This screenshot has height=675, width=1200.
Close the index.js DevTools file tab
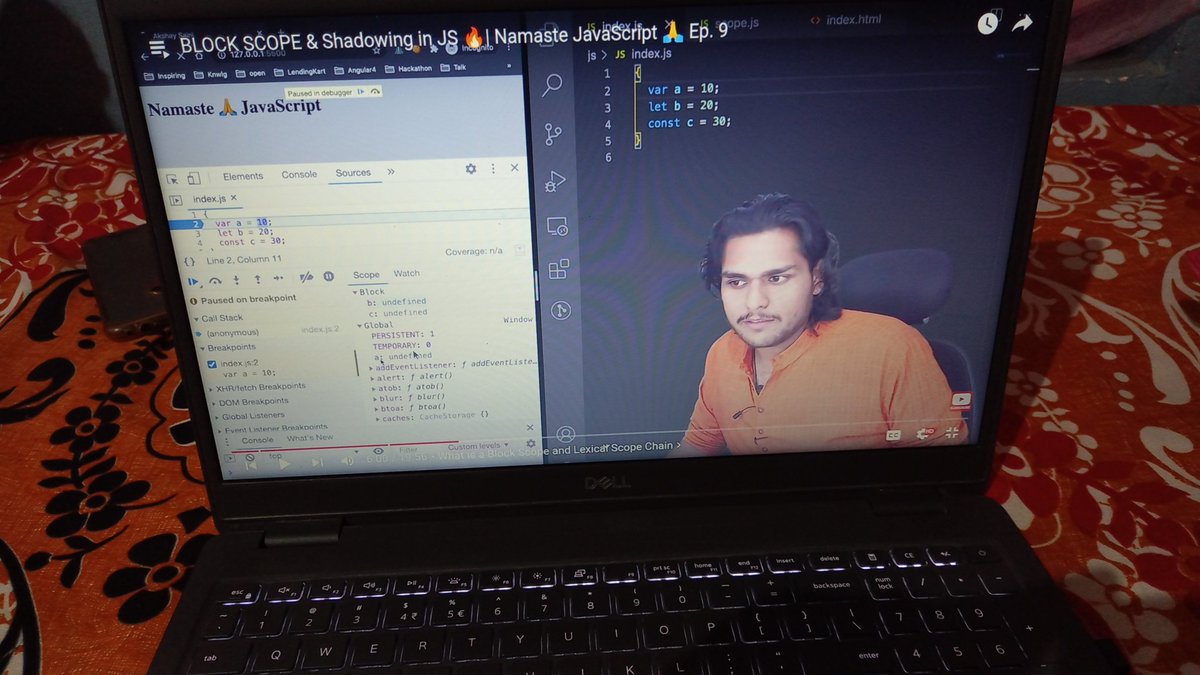[x=233, y=199]
